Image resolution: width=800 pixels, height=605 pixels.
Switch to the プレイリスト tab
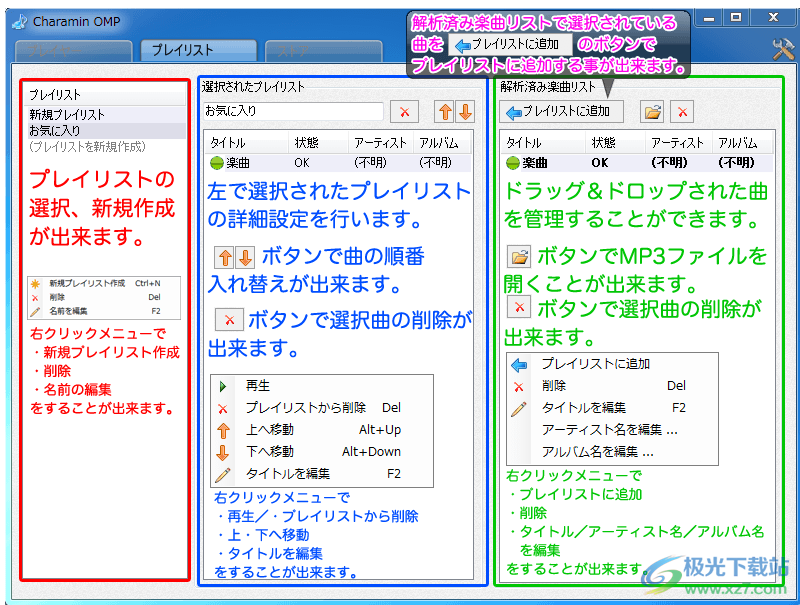pyautogui.click(x=198, y=50)
